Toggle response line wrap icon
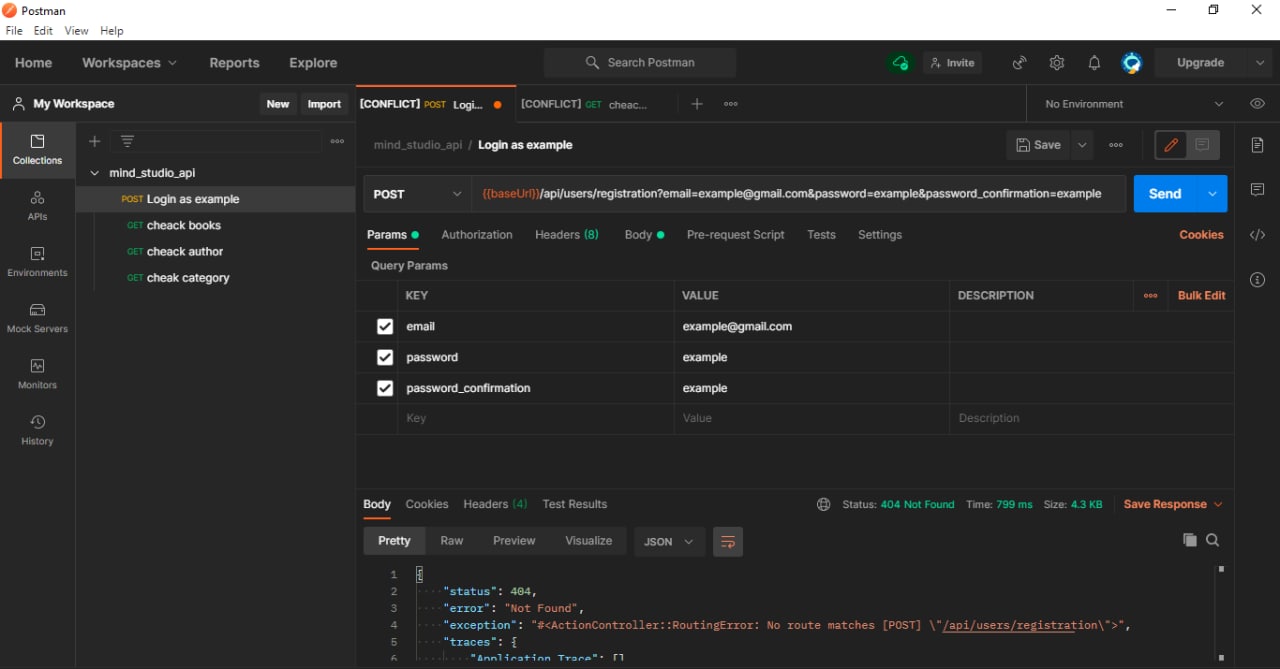Image resolution: width=1280 pixels, height=669 pixels. tap(728, 541)
